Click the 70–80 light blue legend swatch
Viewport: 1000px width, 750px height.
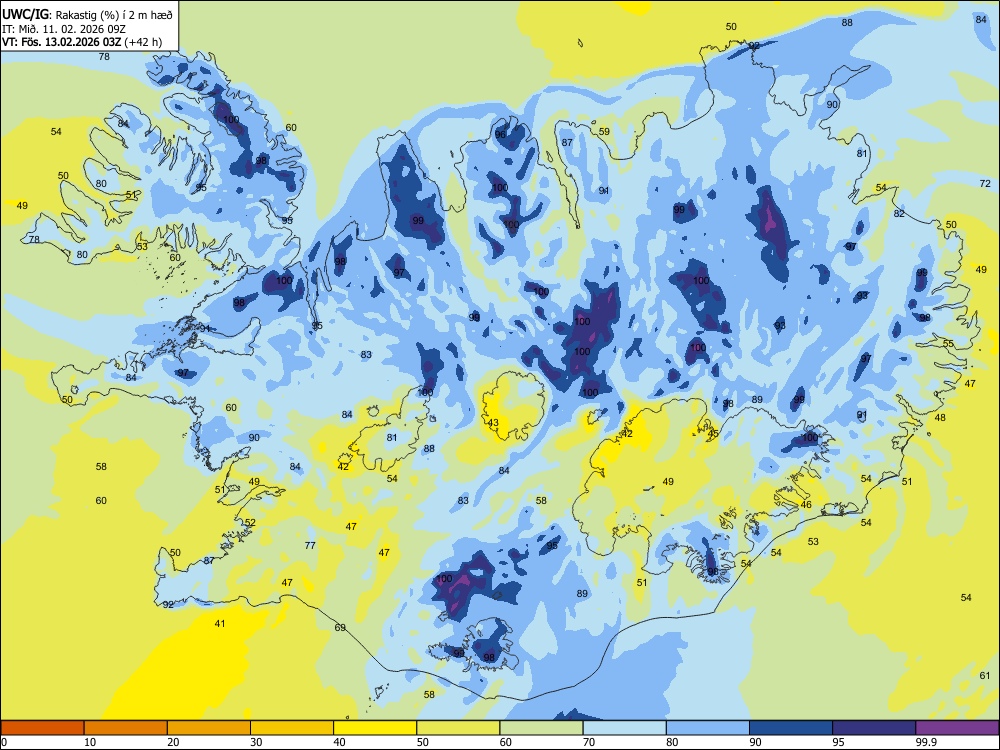624,728
